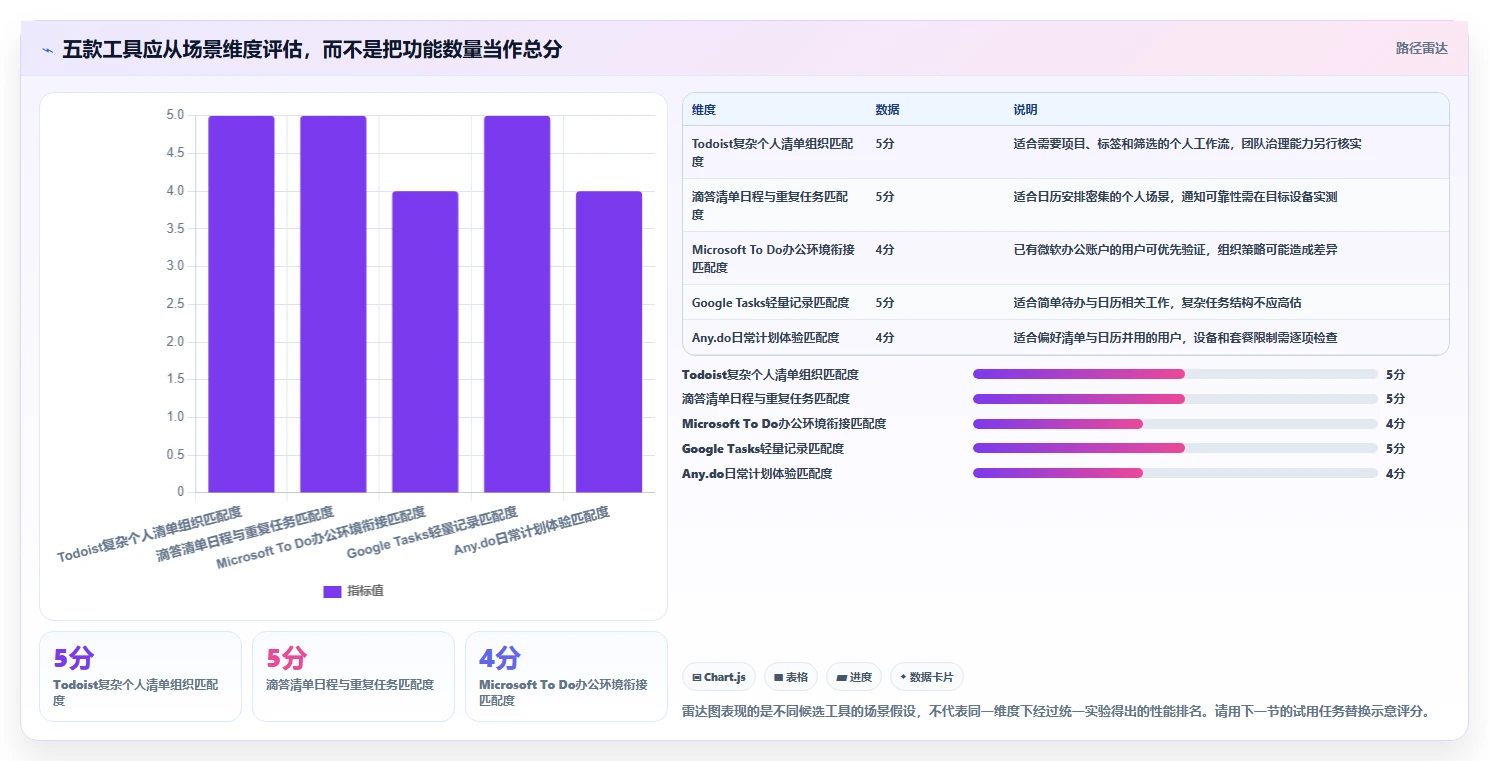Select the 数据卡片 tag chip
Viewport: 1489px width, 761px height.
927,677
